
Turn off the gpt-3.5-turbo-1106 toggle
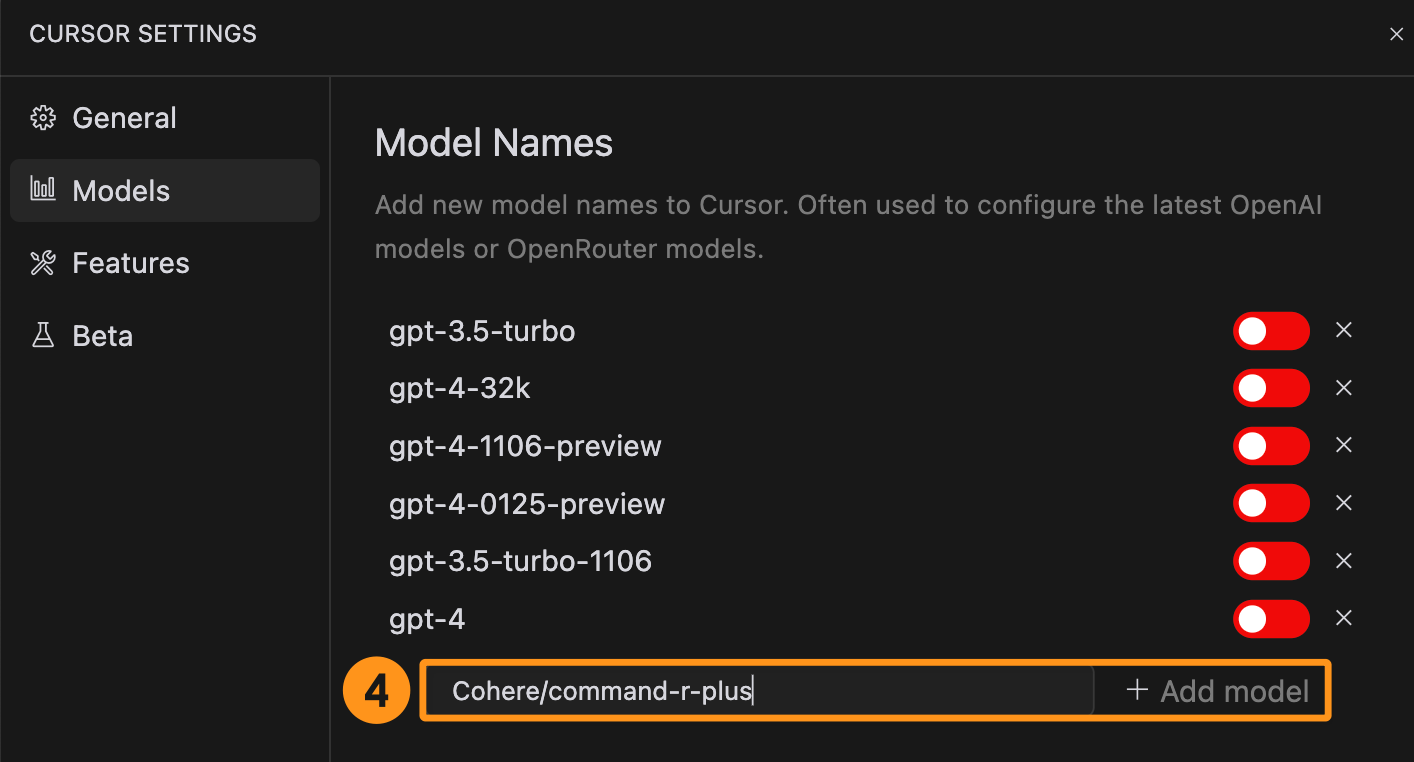pyautogui.click(x=1271, y=560)
